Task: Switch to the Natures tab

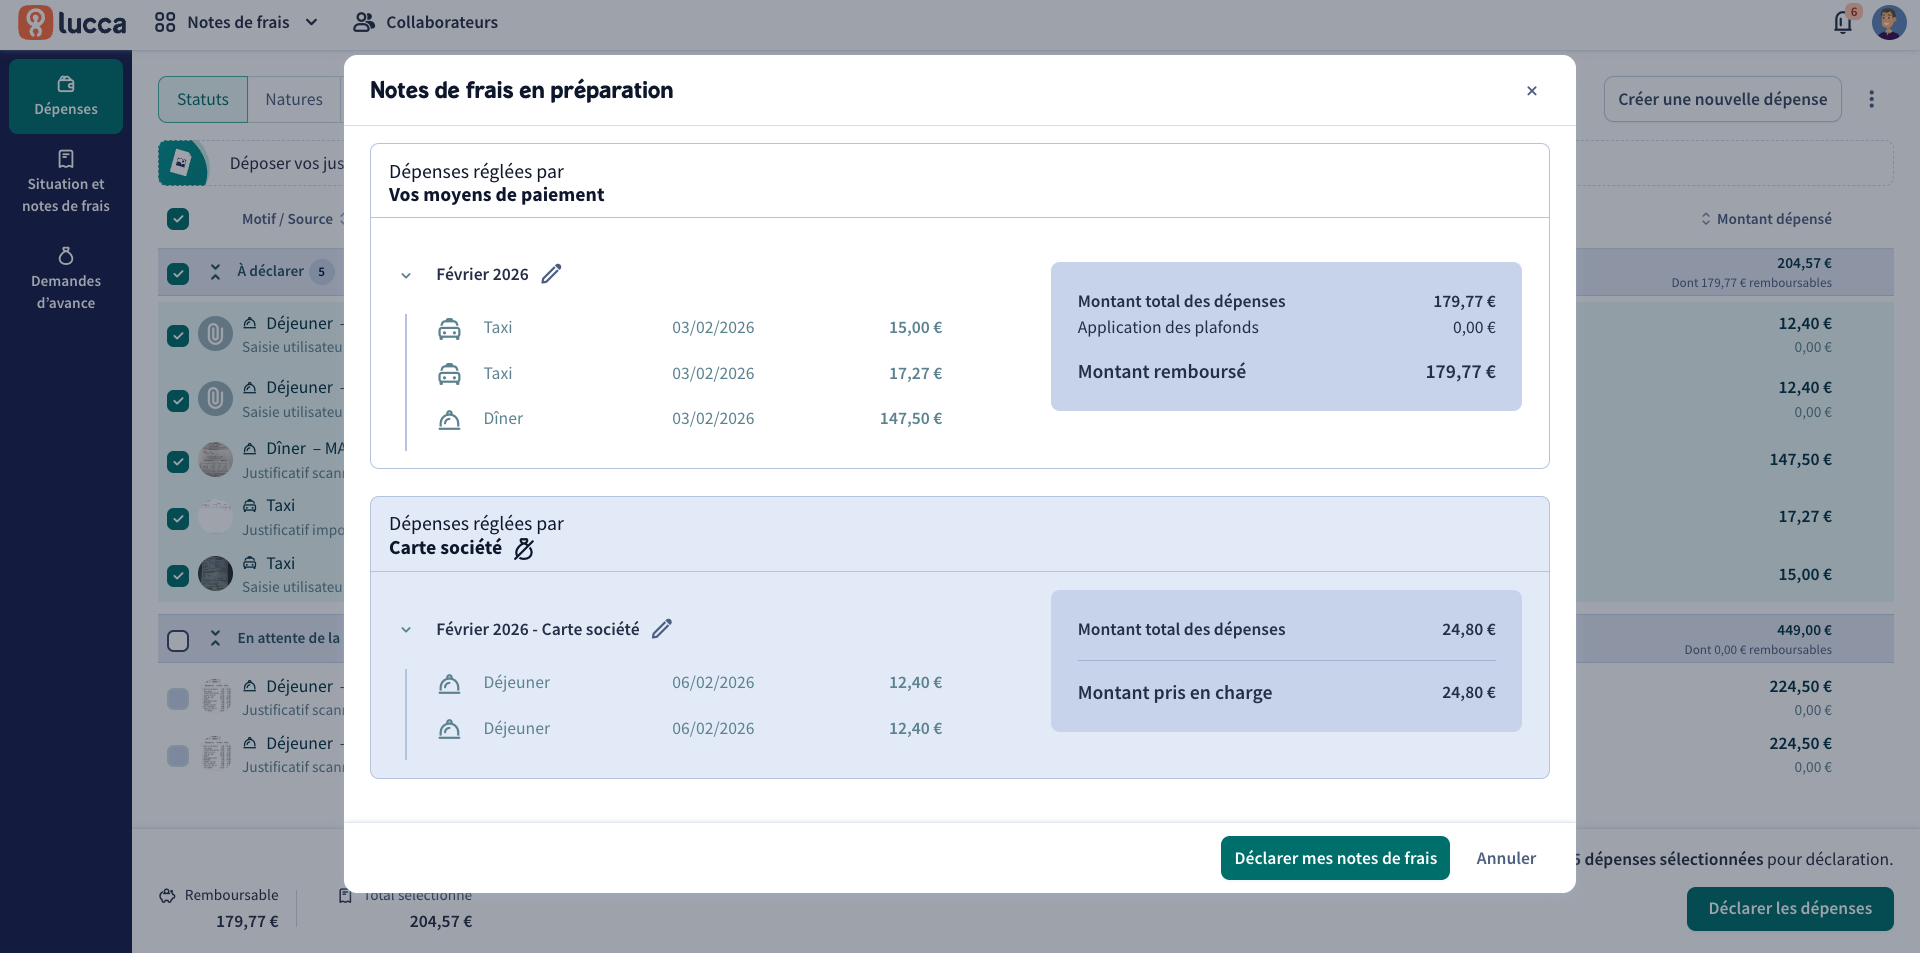Action: pos(294,99)
